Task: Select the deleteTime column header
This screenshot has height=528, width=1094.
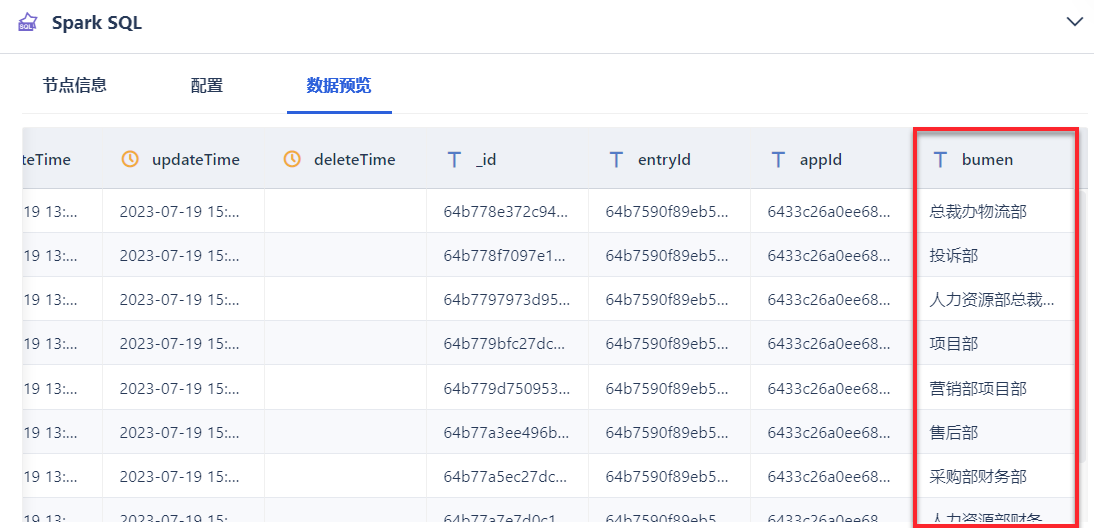Action: [x=345, y=159]
